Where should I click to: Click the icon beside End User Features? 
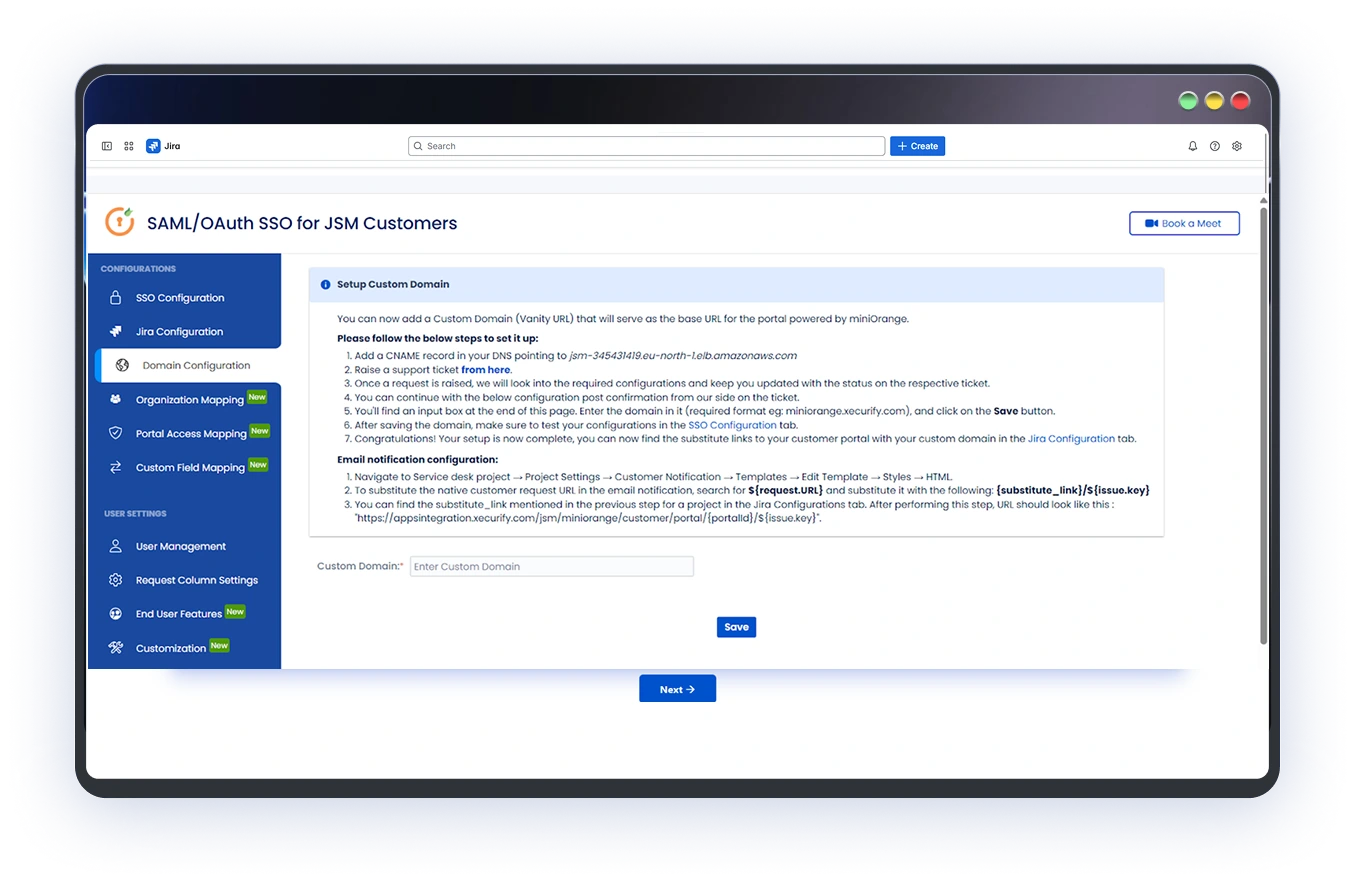[x=115, y=614]
